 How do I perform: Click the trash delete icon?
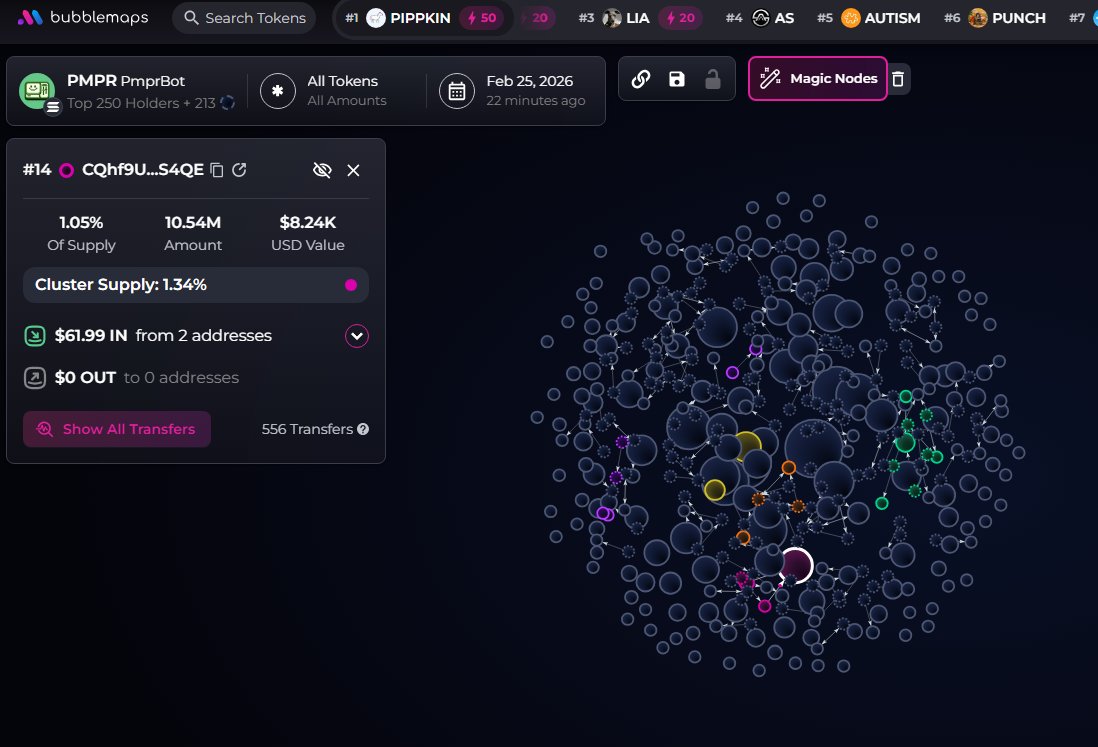click(x=898, y=78)
